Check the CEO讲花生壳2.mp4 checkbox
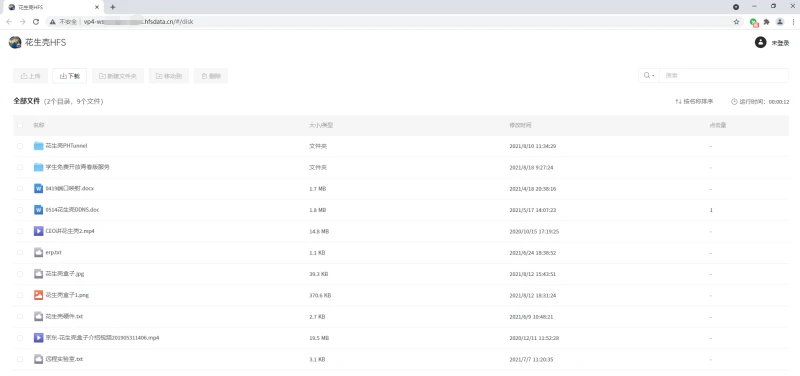Viewport: 800px width, 376px height. pos(20,231)
